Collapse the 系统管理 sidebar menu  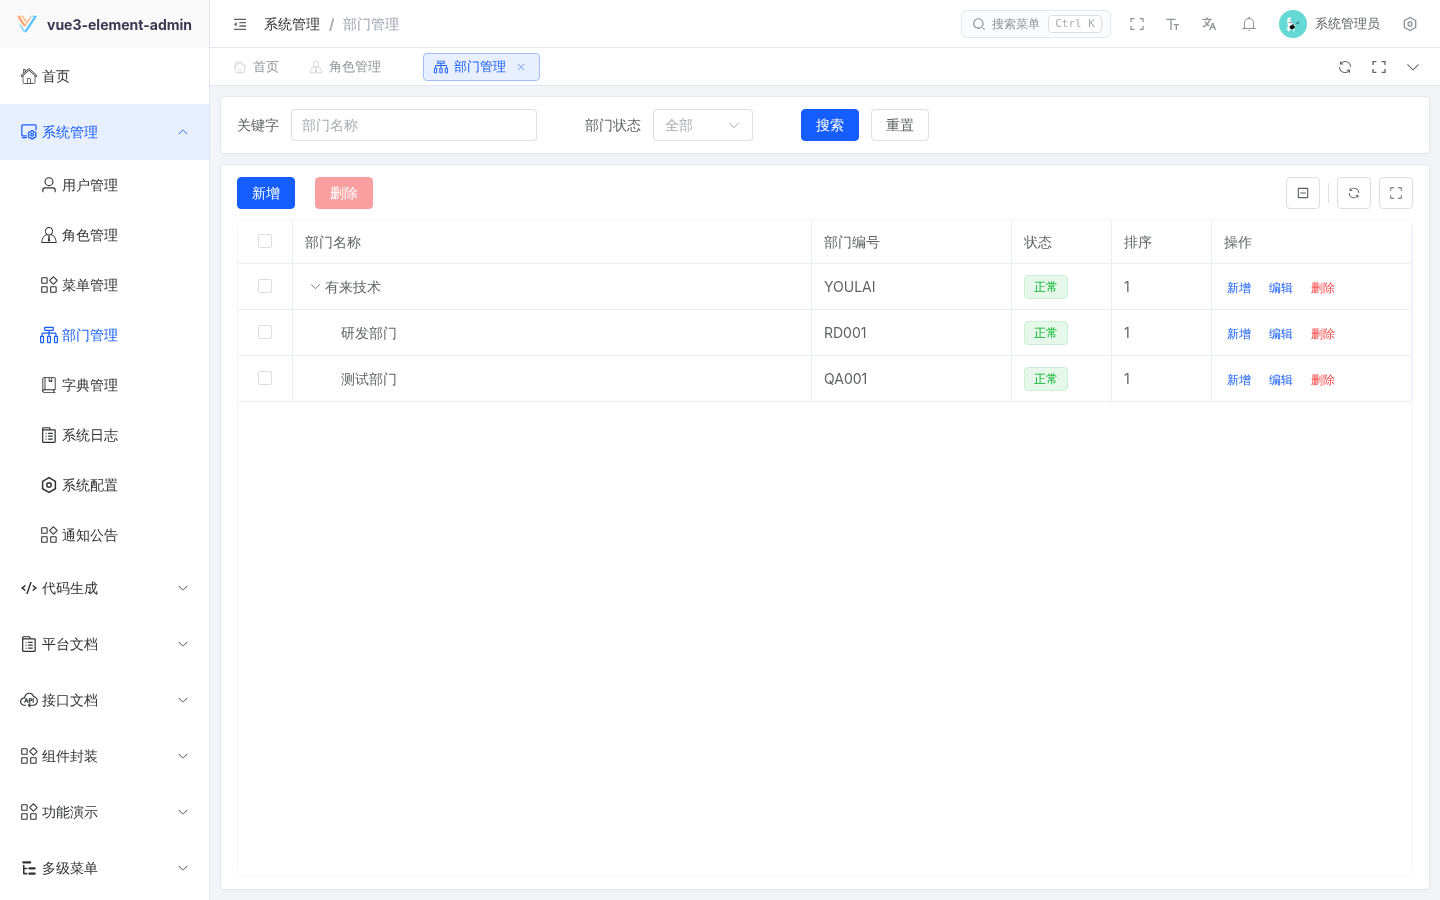(x=105, y=132)
